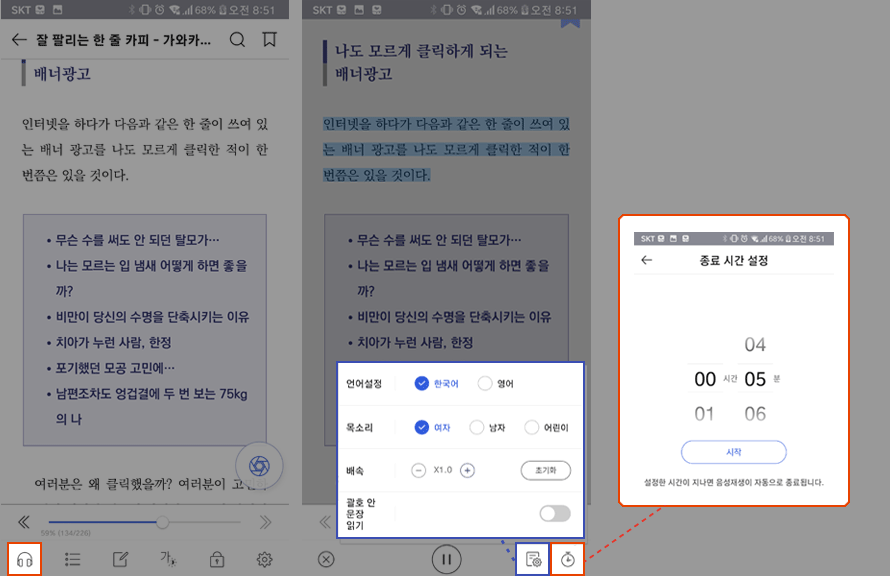
Task: Open font settings with the 가 icon
Action: coord(168,559)
